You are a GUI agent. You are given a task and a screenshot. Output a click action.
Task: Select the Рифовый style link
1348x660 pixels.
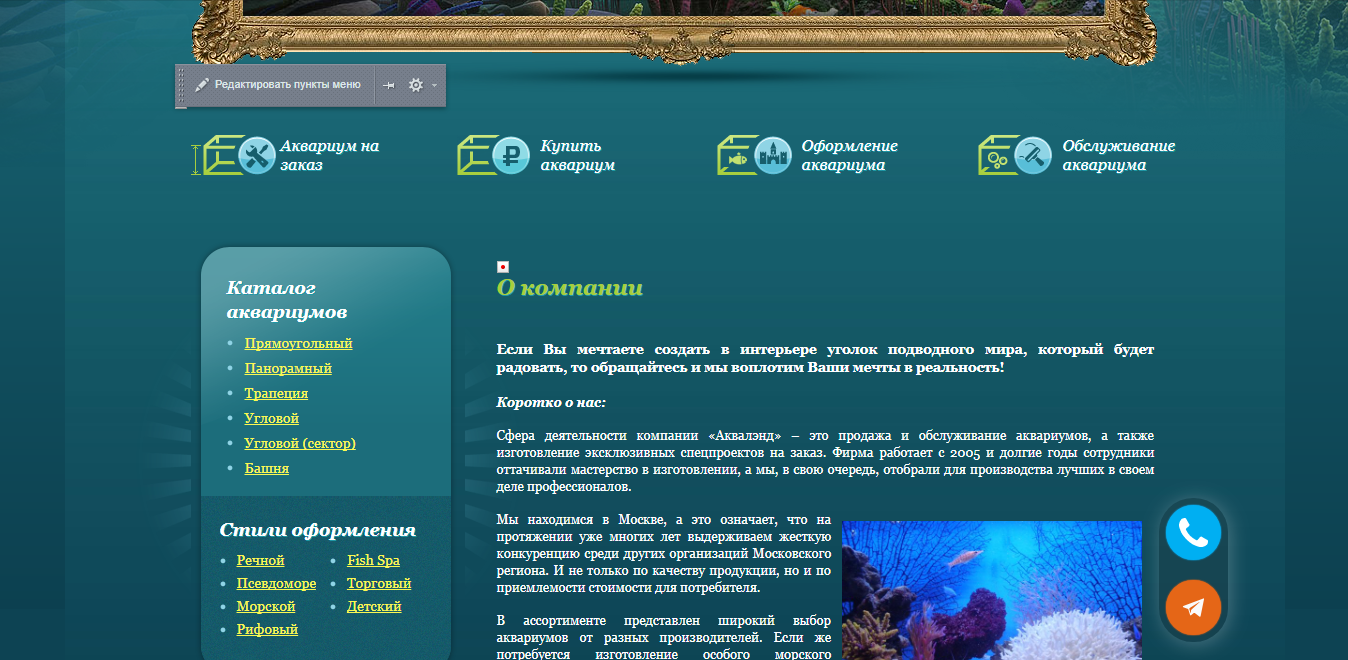click(x=267, y=629)
